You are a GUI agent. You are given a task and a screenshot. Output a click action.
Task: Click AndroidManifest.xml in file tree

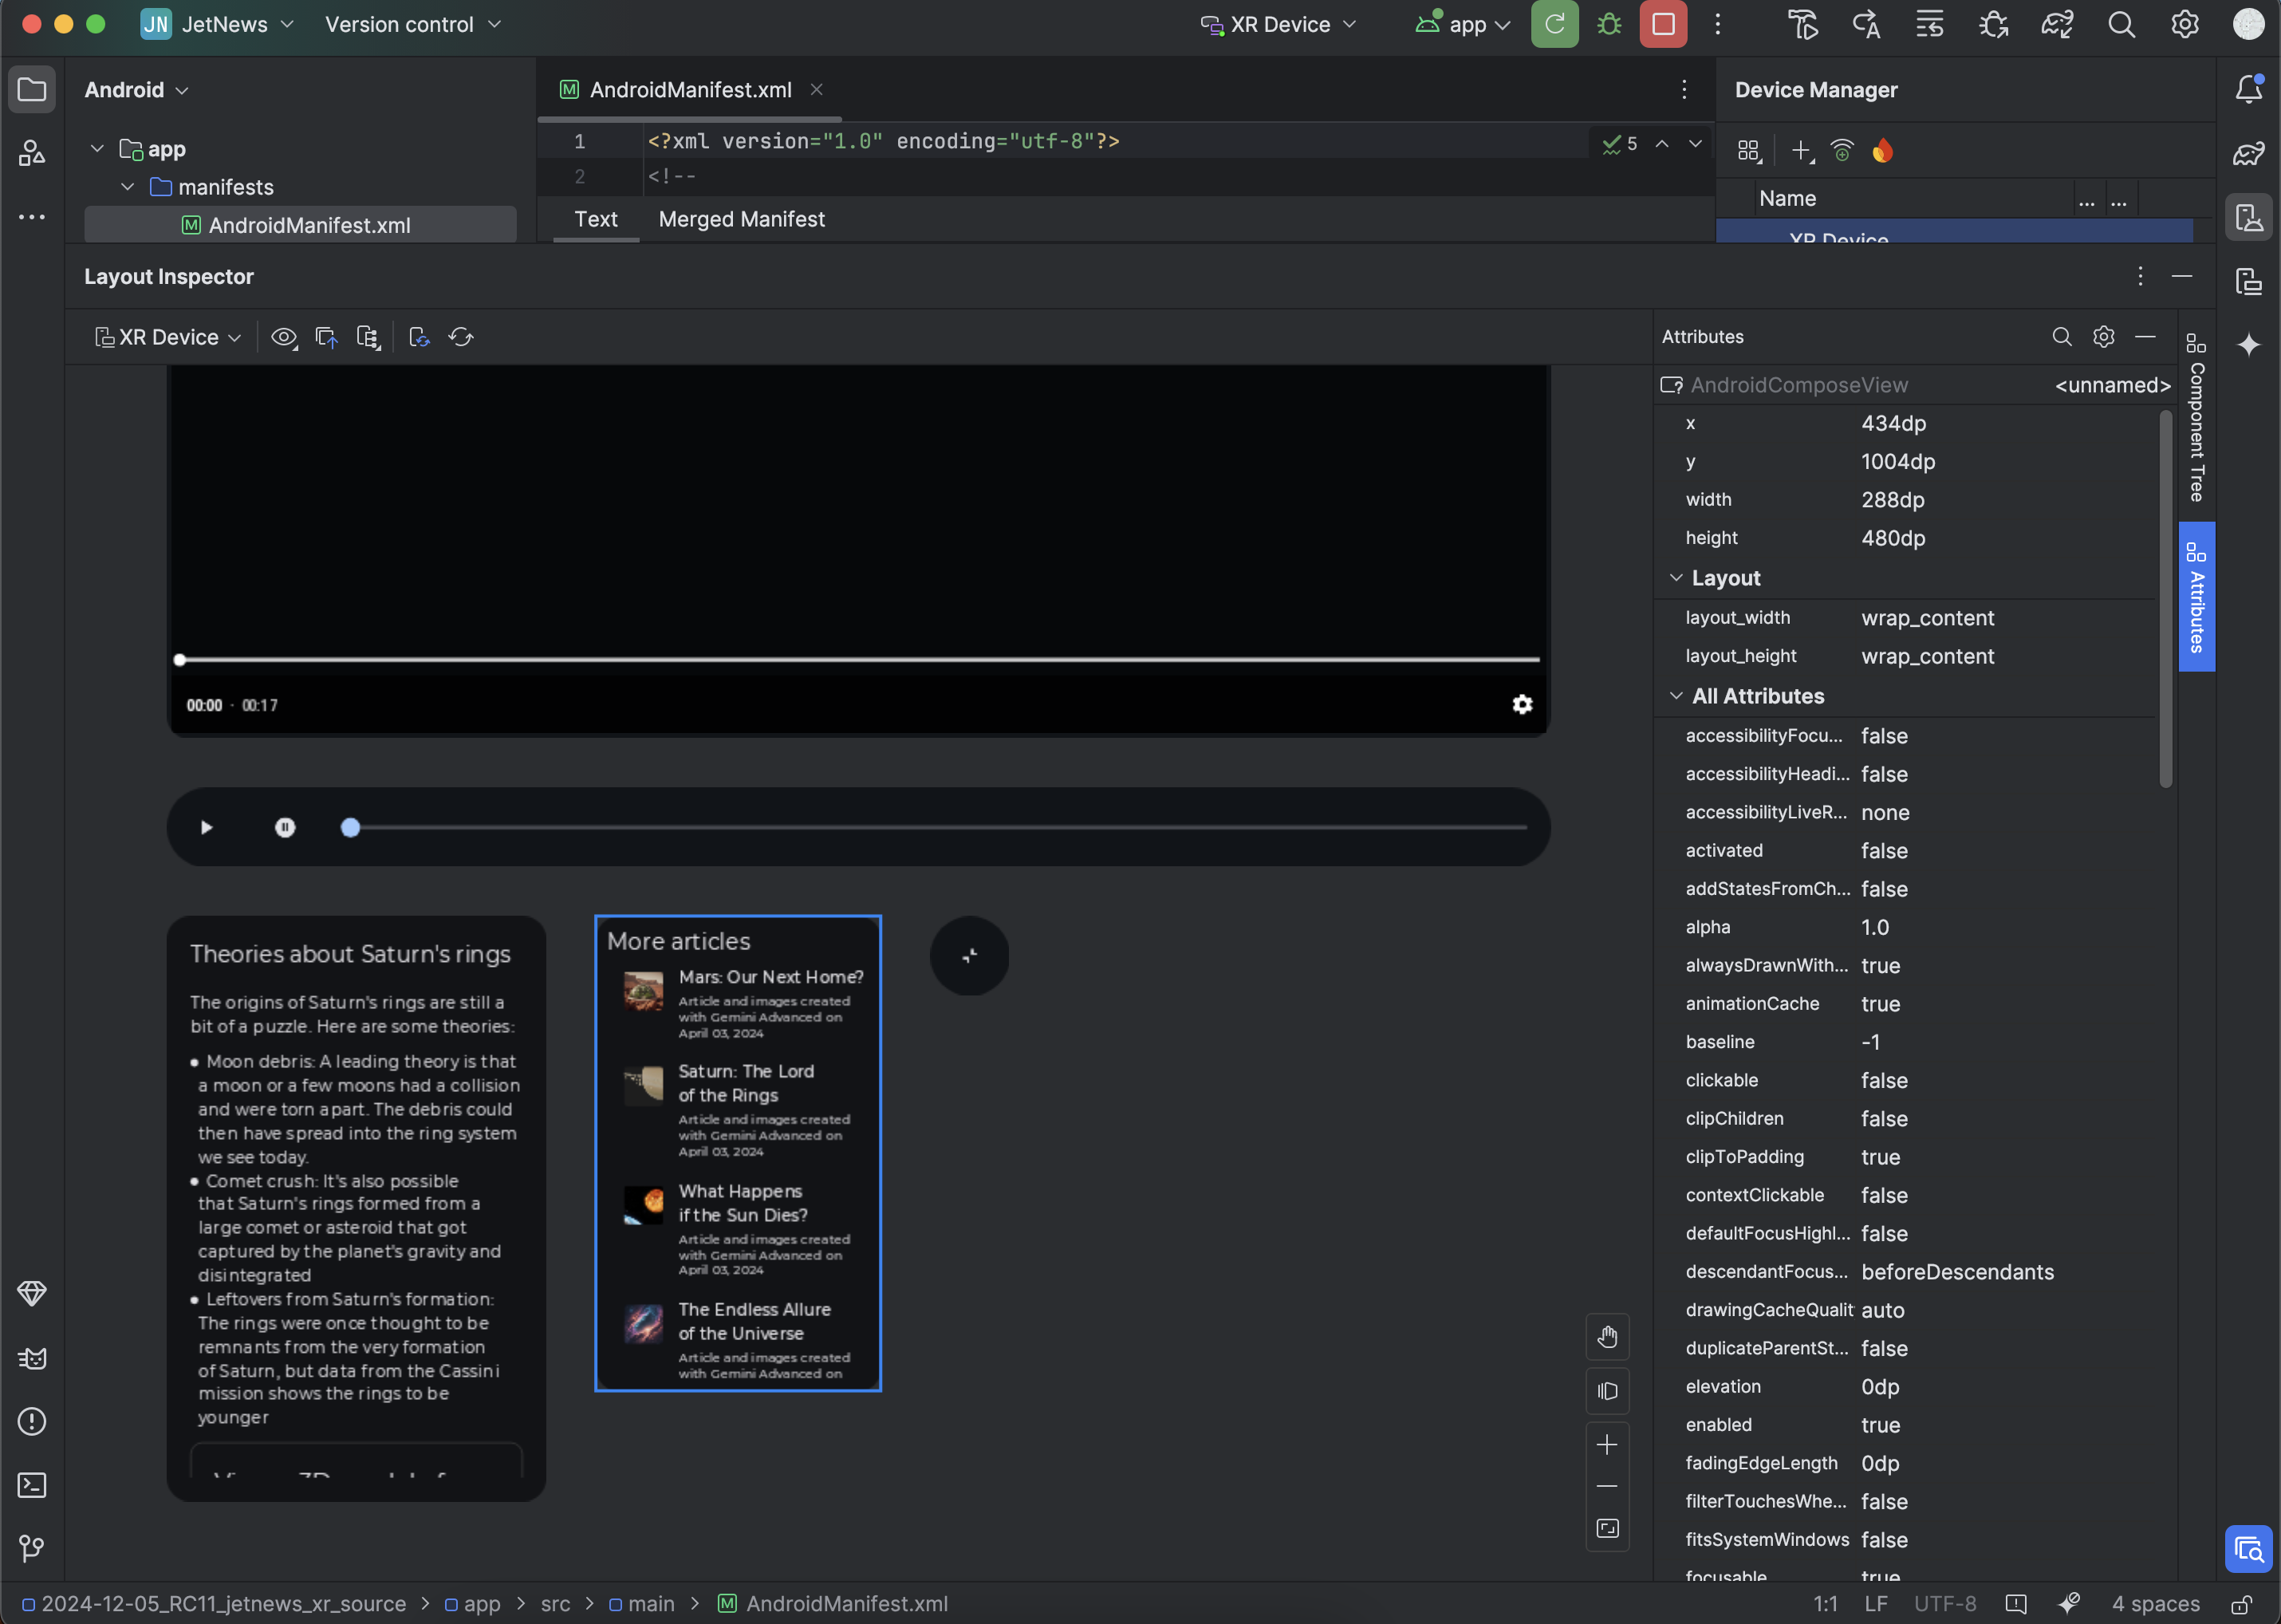[308, 223]
